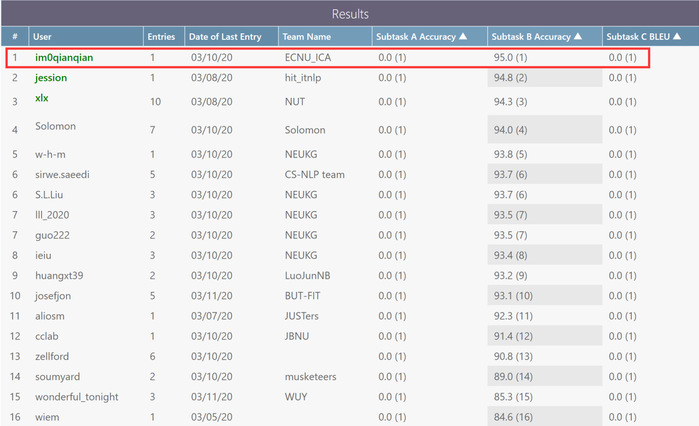Sort the table by the User column header
This screenshot has width=699, height=426.
(42, 37)
